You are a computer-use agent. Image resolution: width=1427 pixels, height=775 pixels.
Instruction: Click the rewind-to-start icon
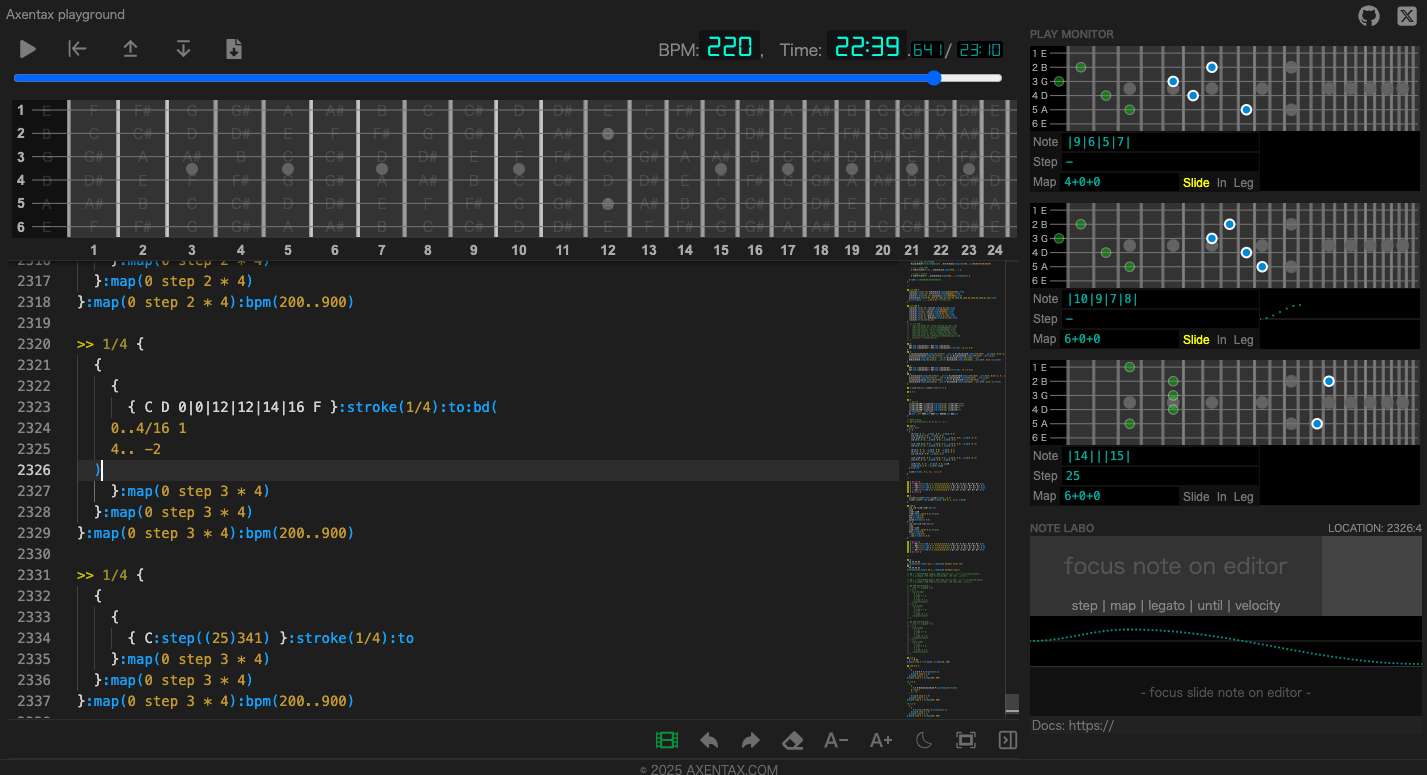tap(77, 49)
